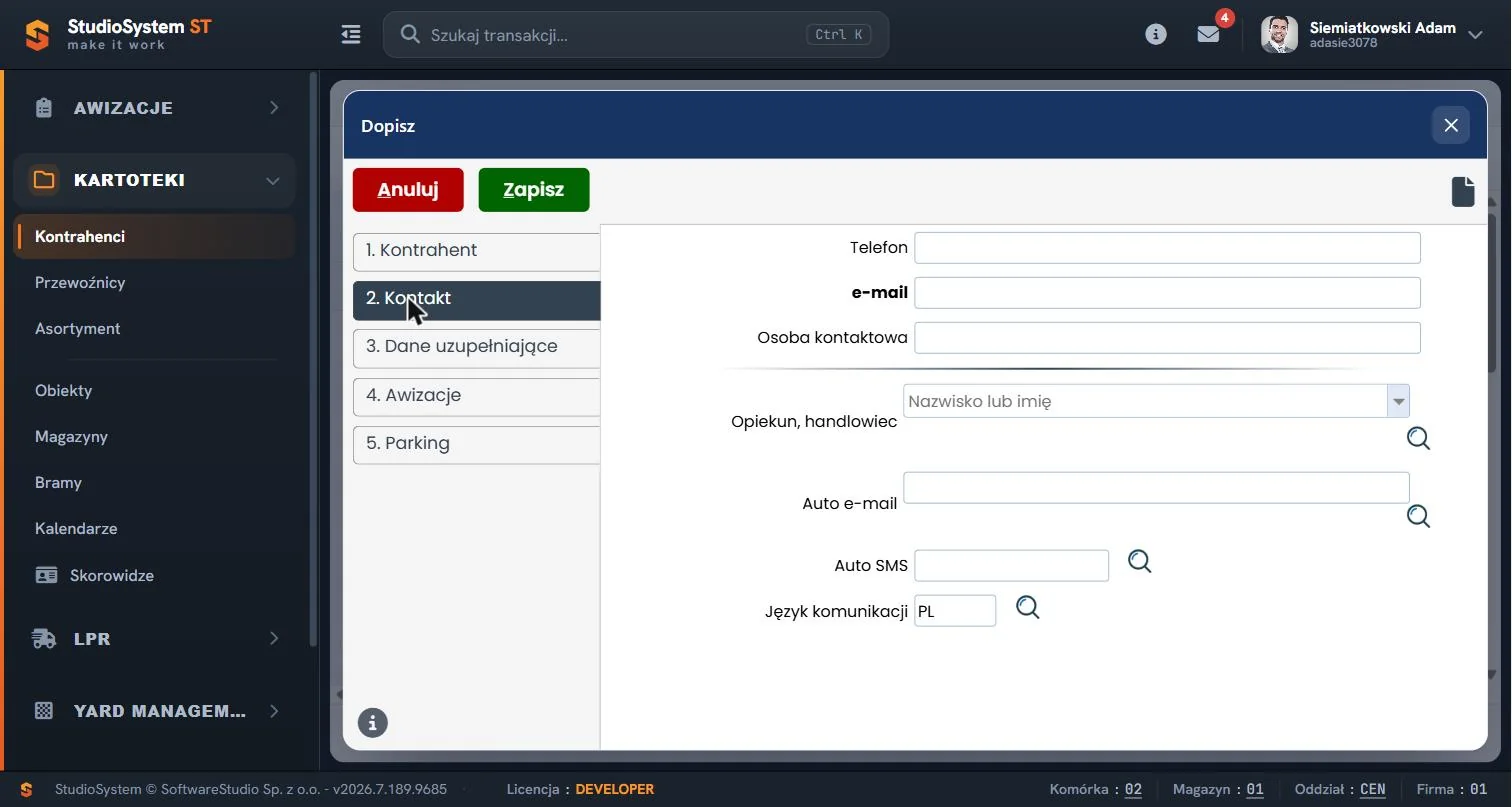Image resolution: width=1512 pixels, height=807 pixels.
Task: Expand the YARD MANAGEMENT section chevron
Action: [x=274, y=711]
